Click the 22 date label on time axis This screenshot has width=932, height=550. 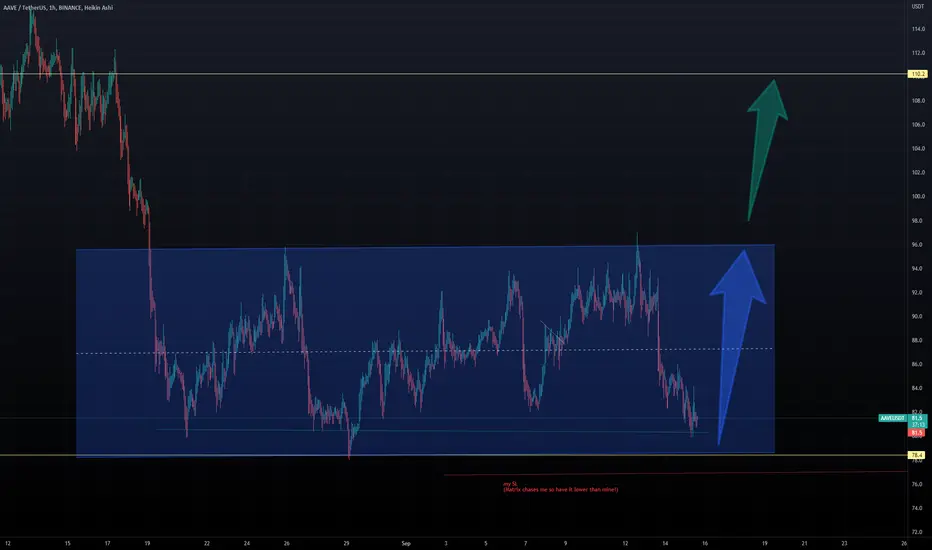point(207,543)
